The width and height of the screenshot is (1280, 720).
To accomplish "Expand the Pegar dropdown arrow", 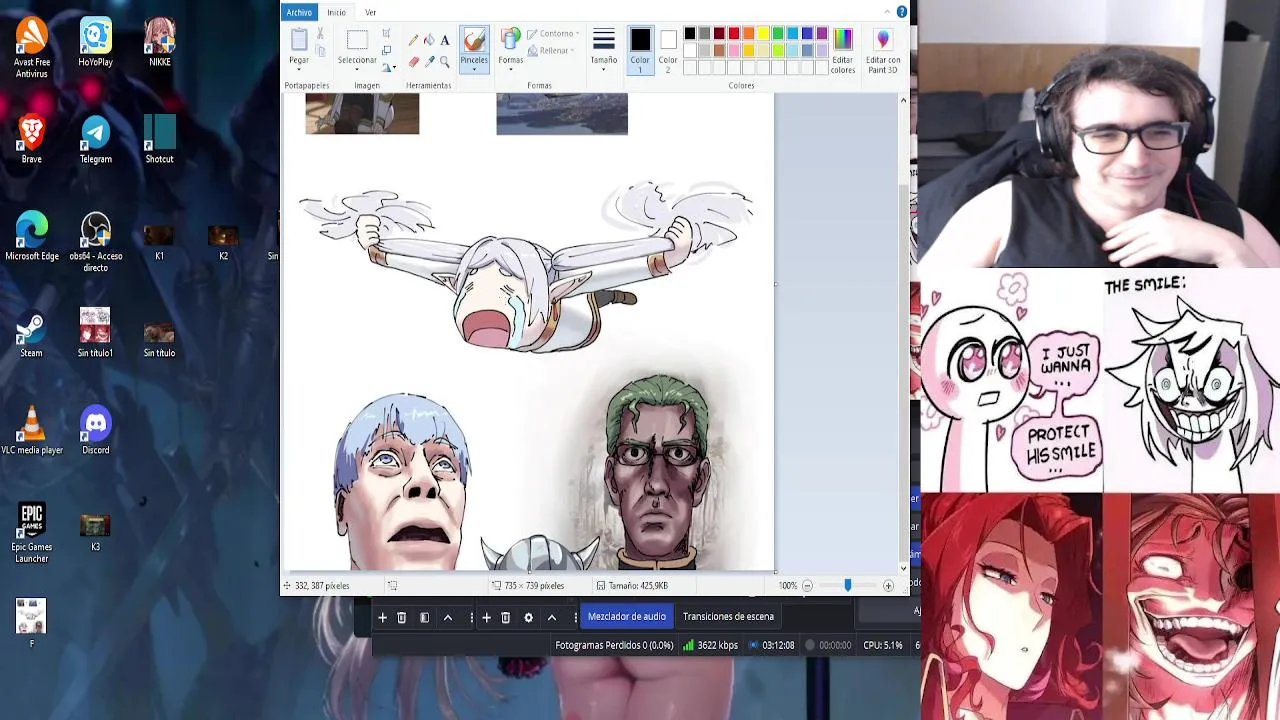I will 299,67.
